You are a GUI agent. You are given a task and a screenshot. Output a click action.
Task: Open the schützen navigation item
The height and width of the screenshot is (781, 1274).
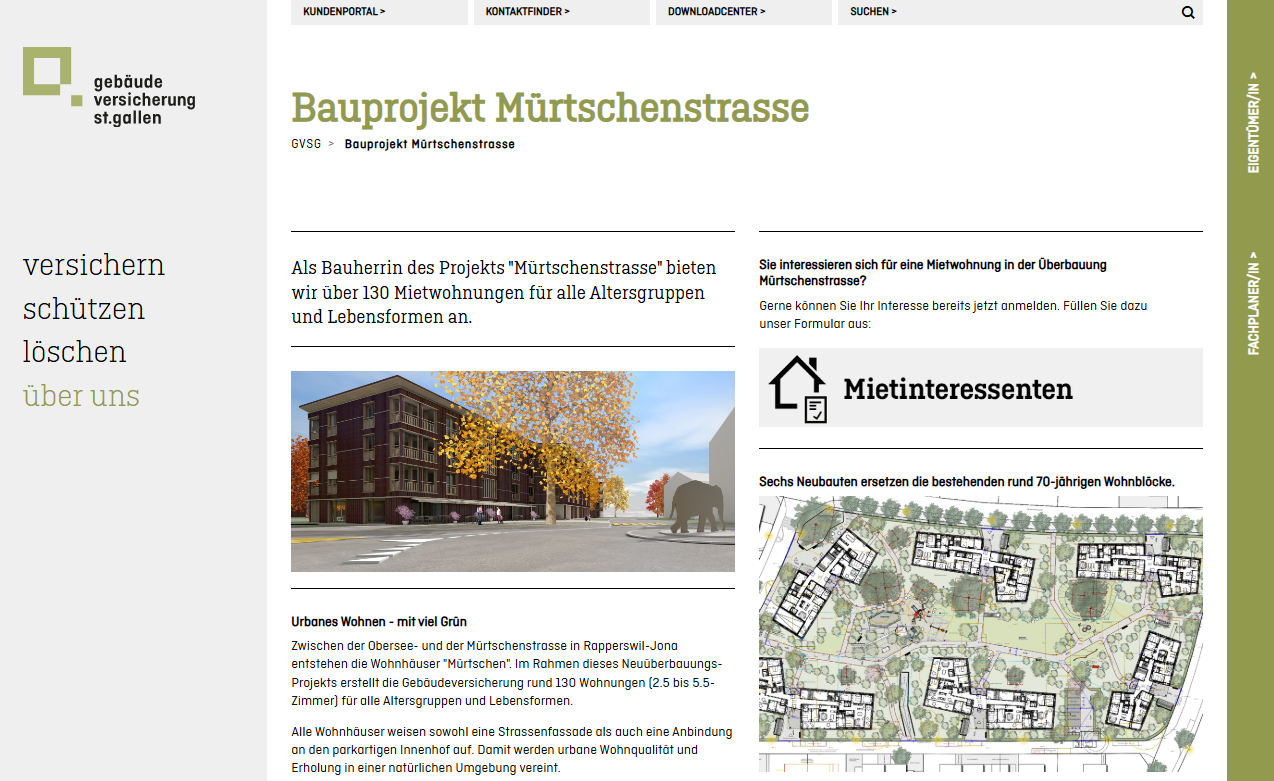click(x=84, y=309)
